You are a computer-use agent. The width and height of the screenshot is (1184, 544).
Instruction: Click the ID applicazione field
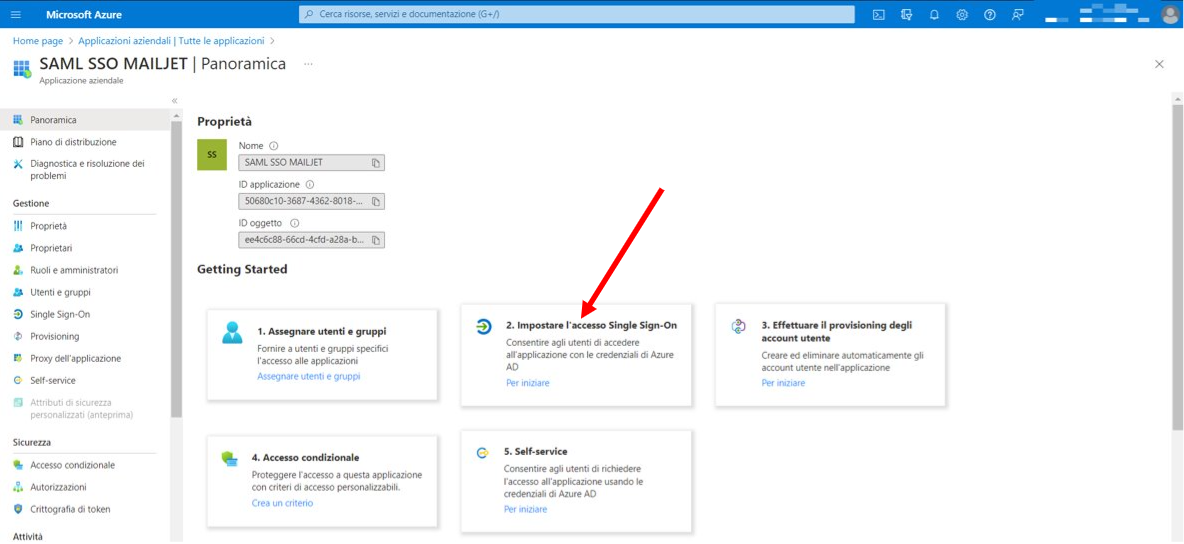[x=311, y=201]
